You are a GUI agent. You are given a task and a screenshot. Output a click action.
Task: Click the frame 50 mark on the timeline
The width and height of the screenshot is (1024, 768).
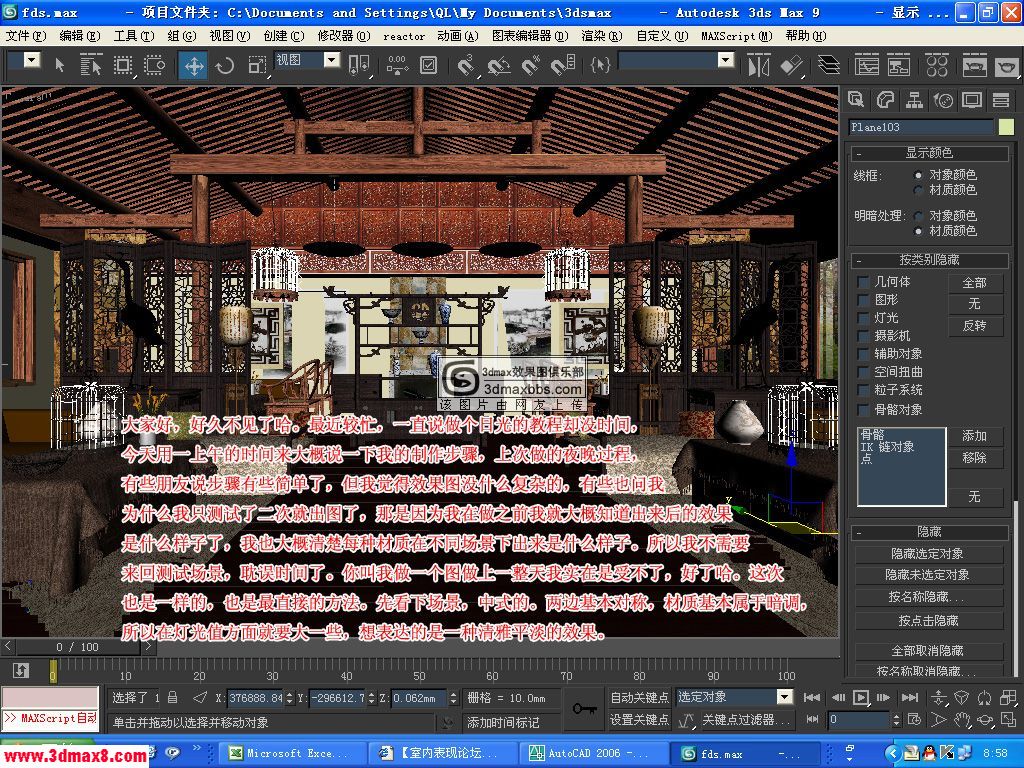point(419,672)
